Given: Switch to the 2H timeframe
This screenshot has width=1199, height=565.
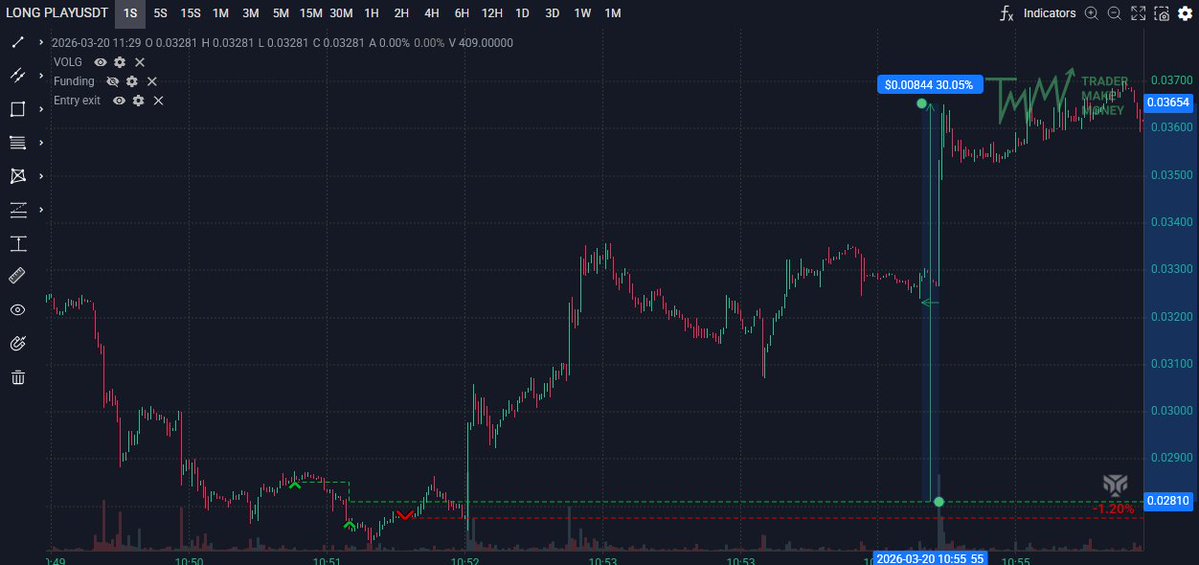Looking at the screenshot, I should pos(401,13).
